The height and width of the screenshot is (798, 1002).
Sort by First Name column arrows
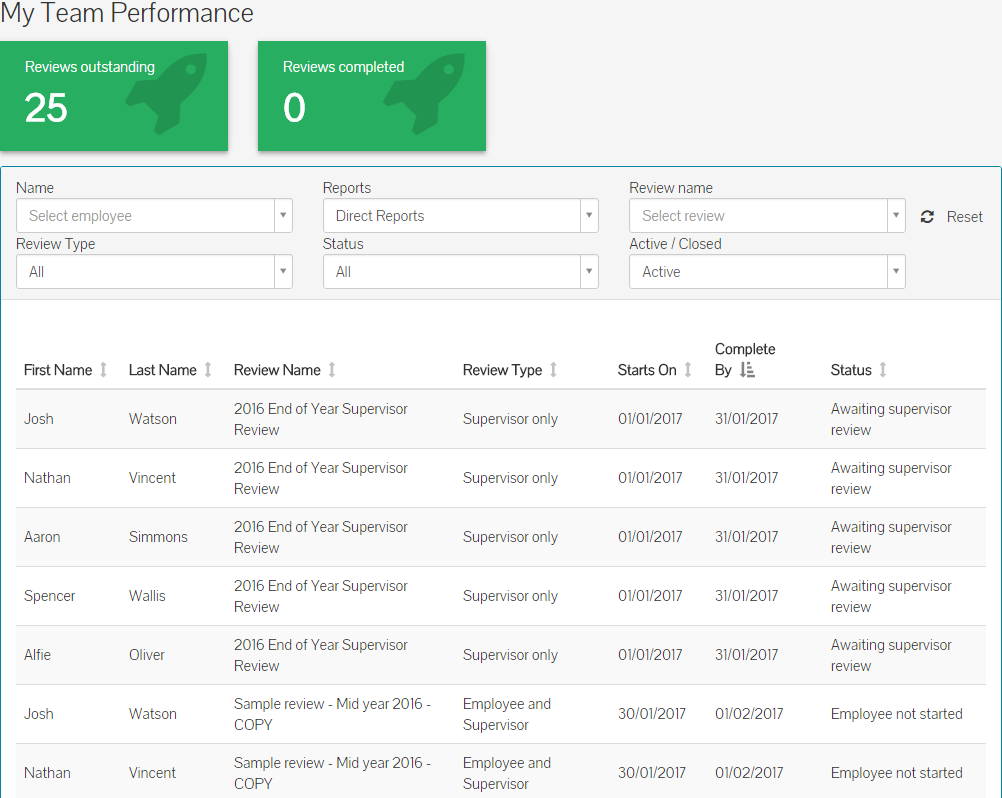point(103,370)
